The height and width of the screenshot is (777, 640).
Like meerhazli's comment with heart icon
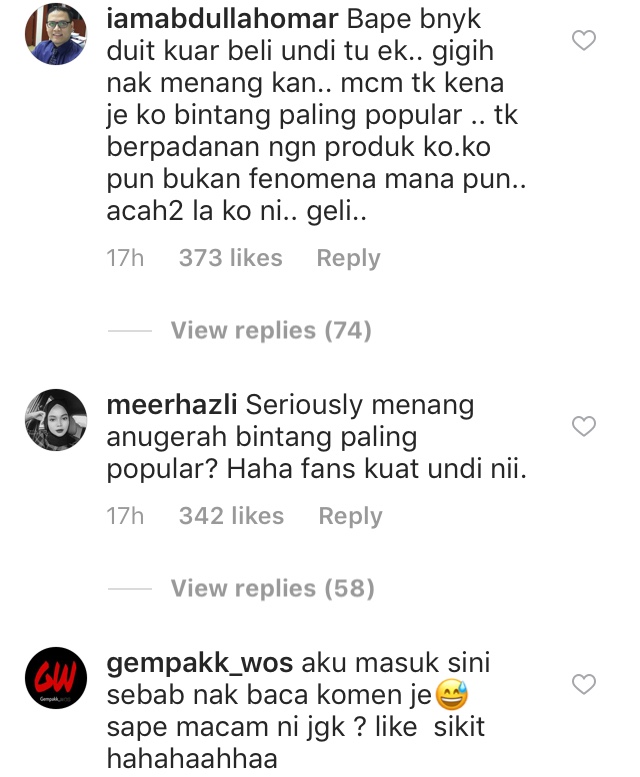point(584,426)
